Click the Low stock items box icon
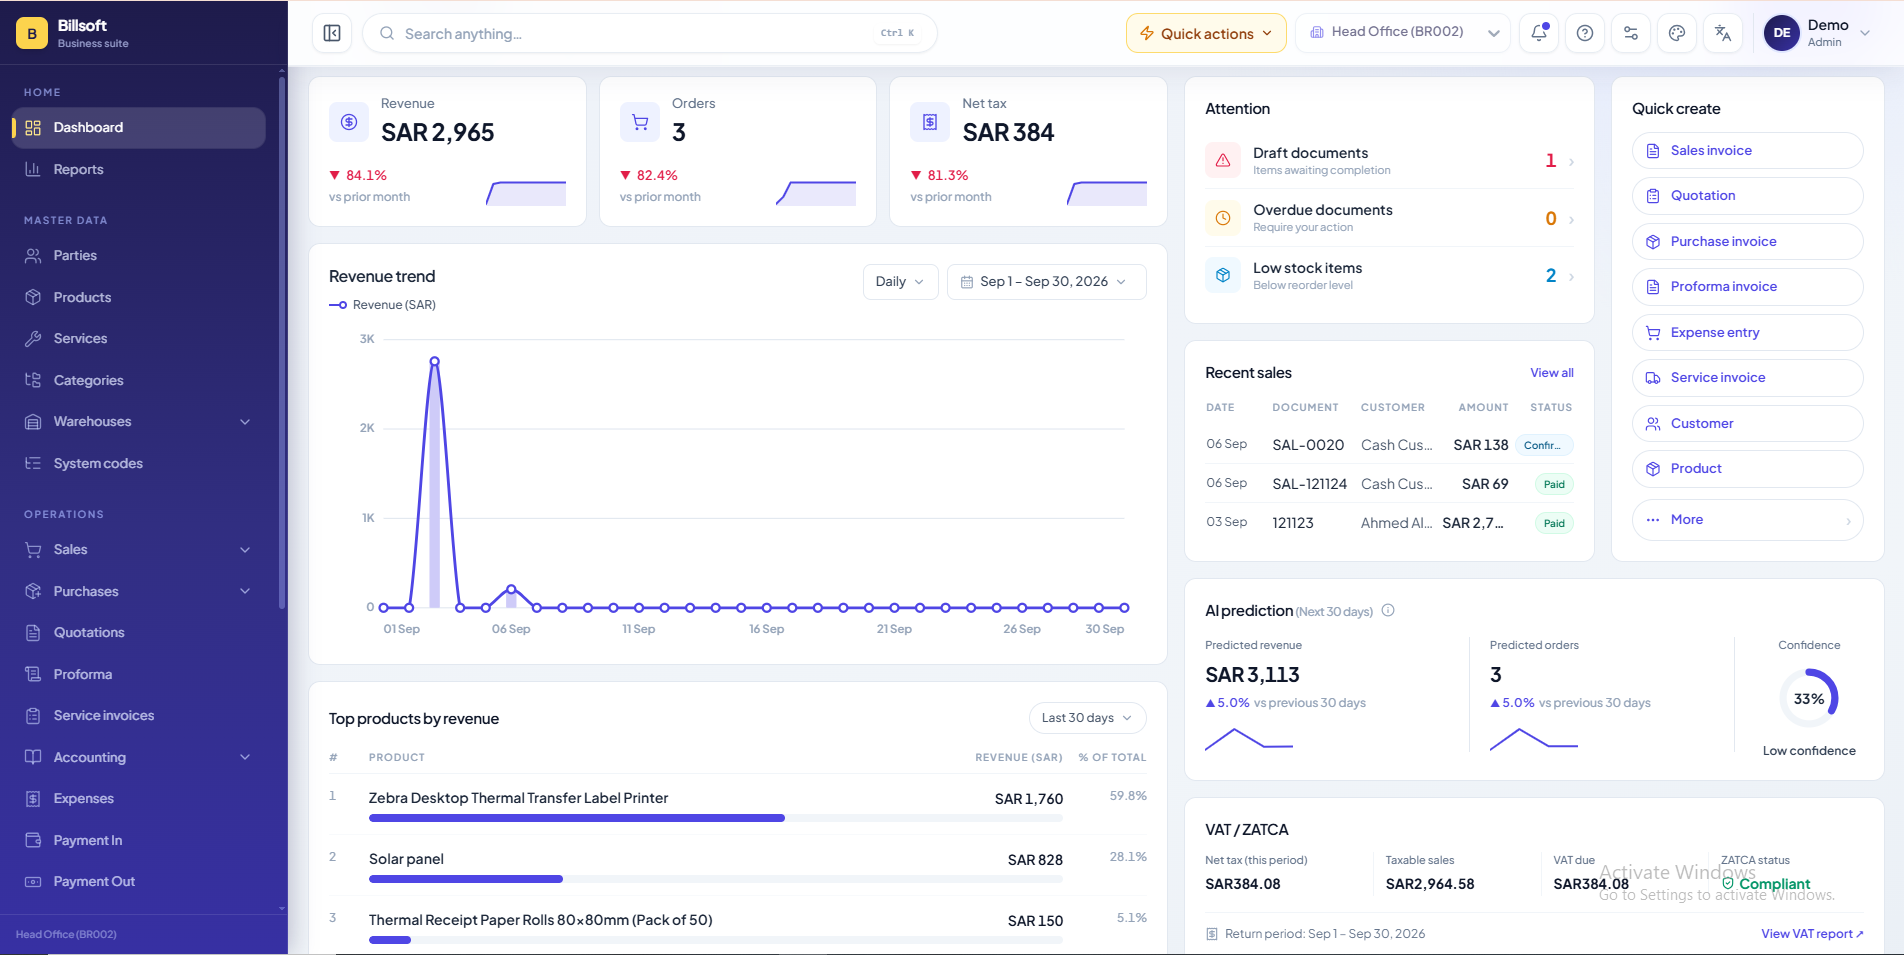Image resolution: width=1904 pixels, height=955 pixels. click(x=1223, y=275)
